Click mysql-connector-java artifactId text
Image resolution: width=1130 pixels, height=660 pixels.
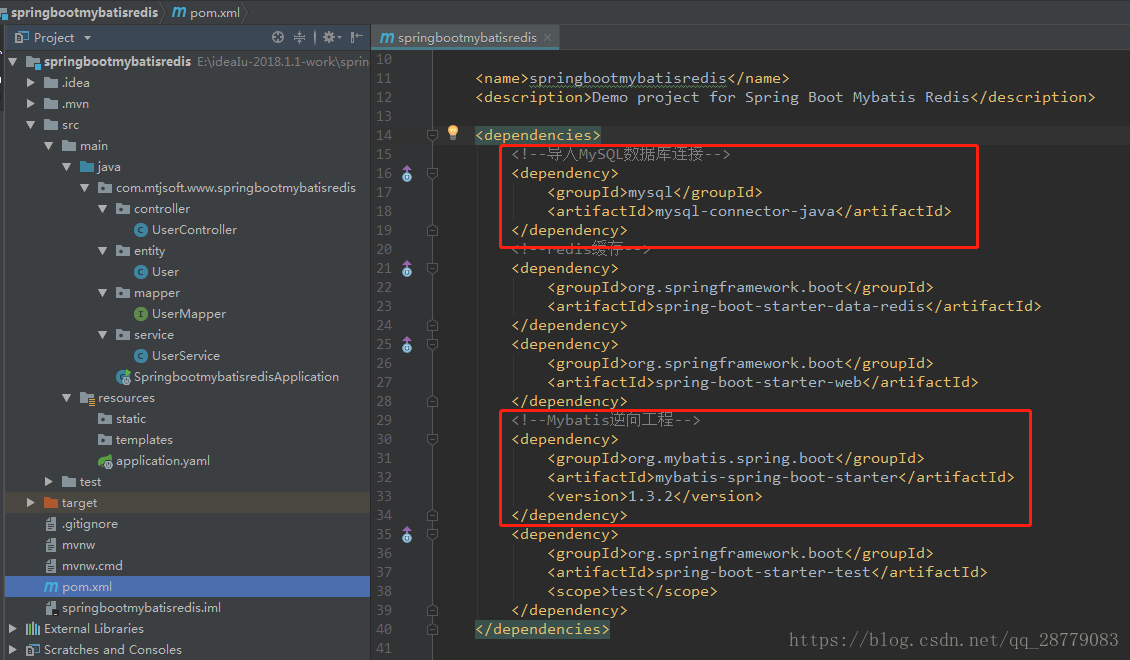(x=745, y=211)
